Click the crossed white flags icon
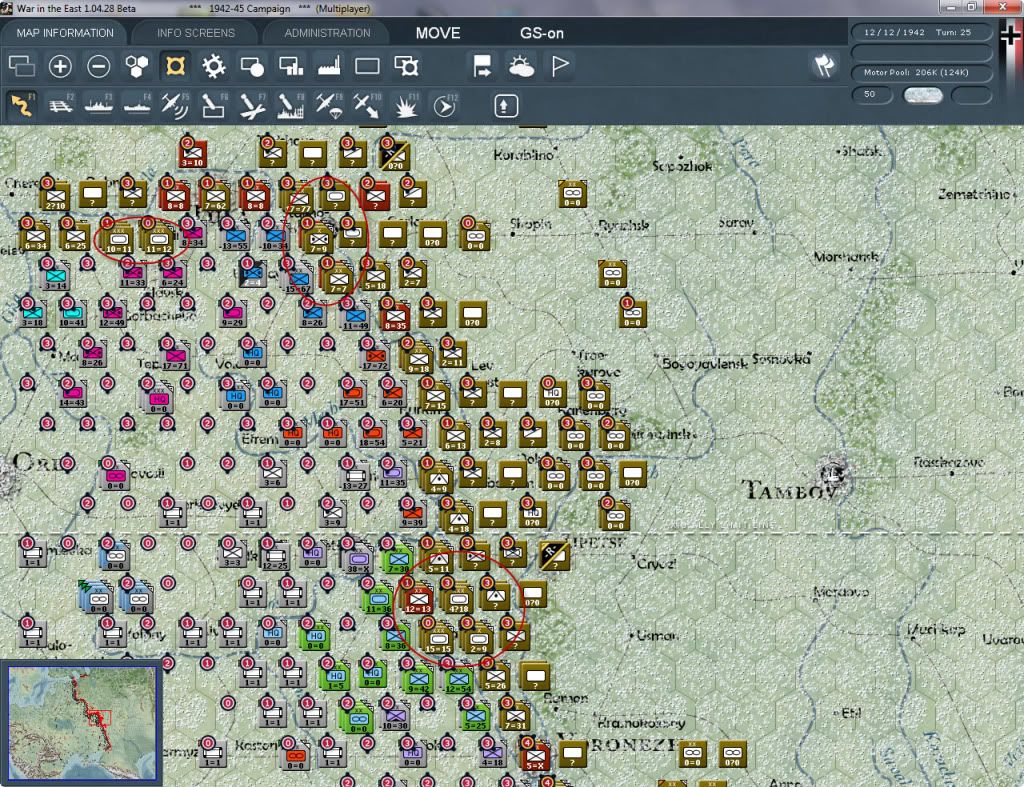1024x787 pixels. point(824,66)
